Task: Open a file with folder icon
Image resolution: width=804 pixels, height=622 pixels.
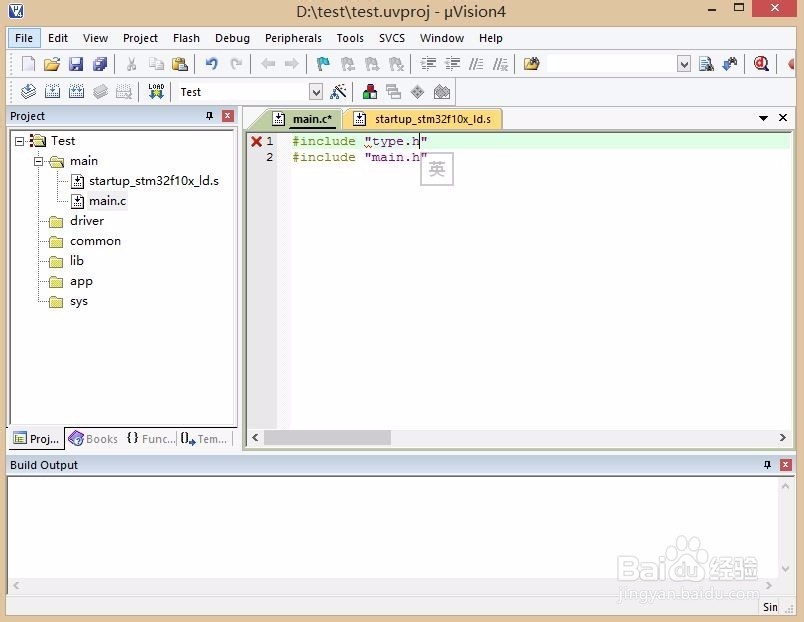Action: point(52,64)
